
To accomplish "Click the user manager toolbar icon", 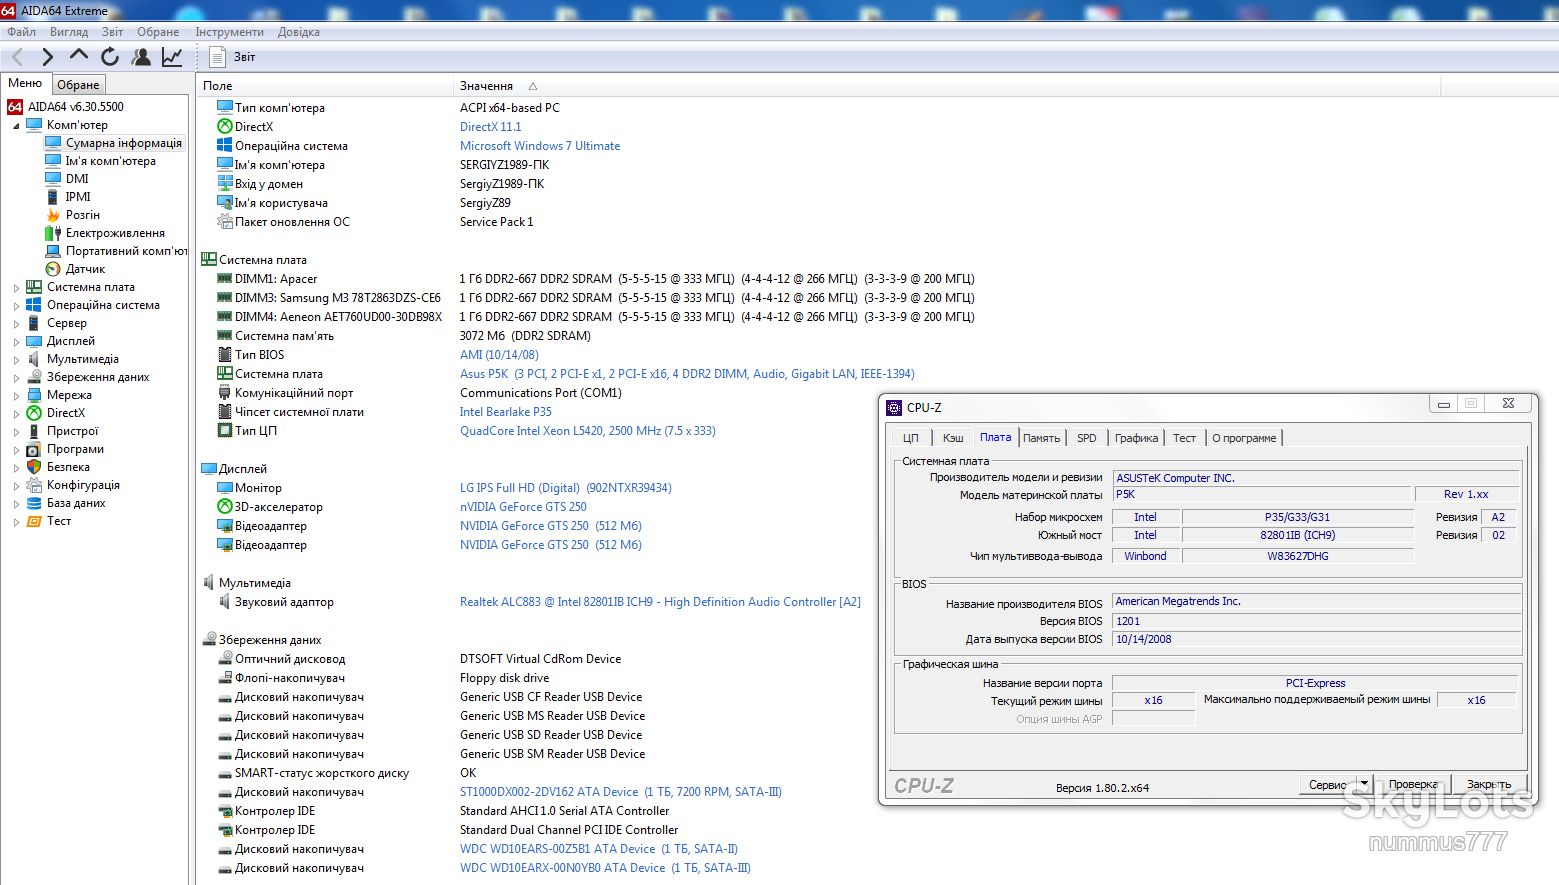I will tap(141, 57).
